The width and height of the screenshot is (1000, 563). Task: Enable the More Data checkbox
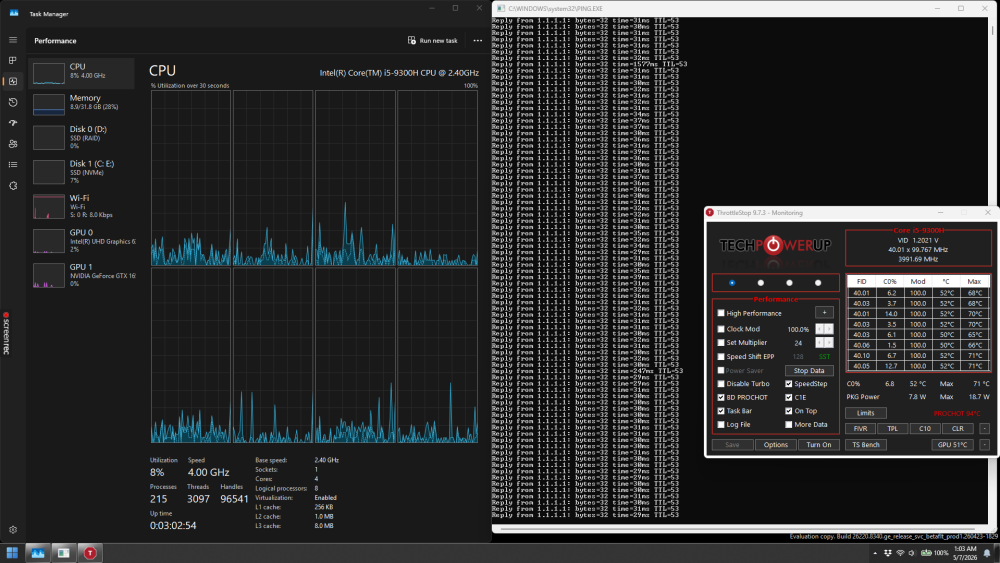[x=789, y=425]
